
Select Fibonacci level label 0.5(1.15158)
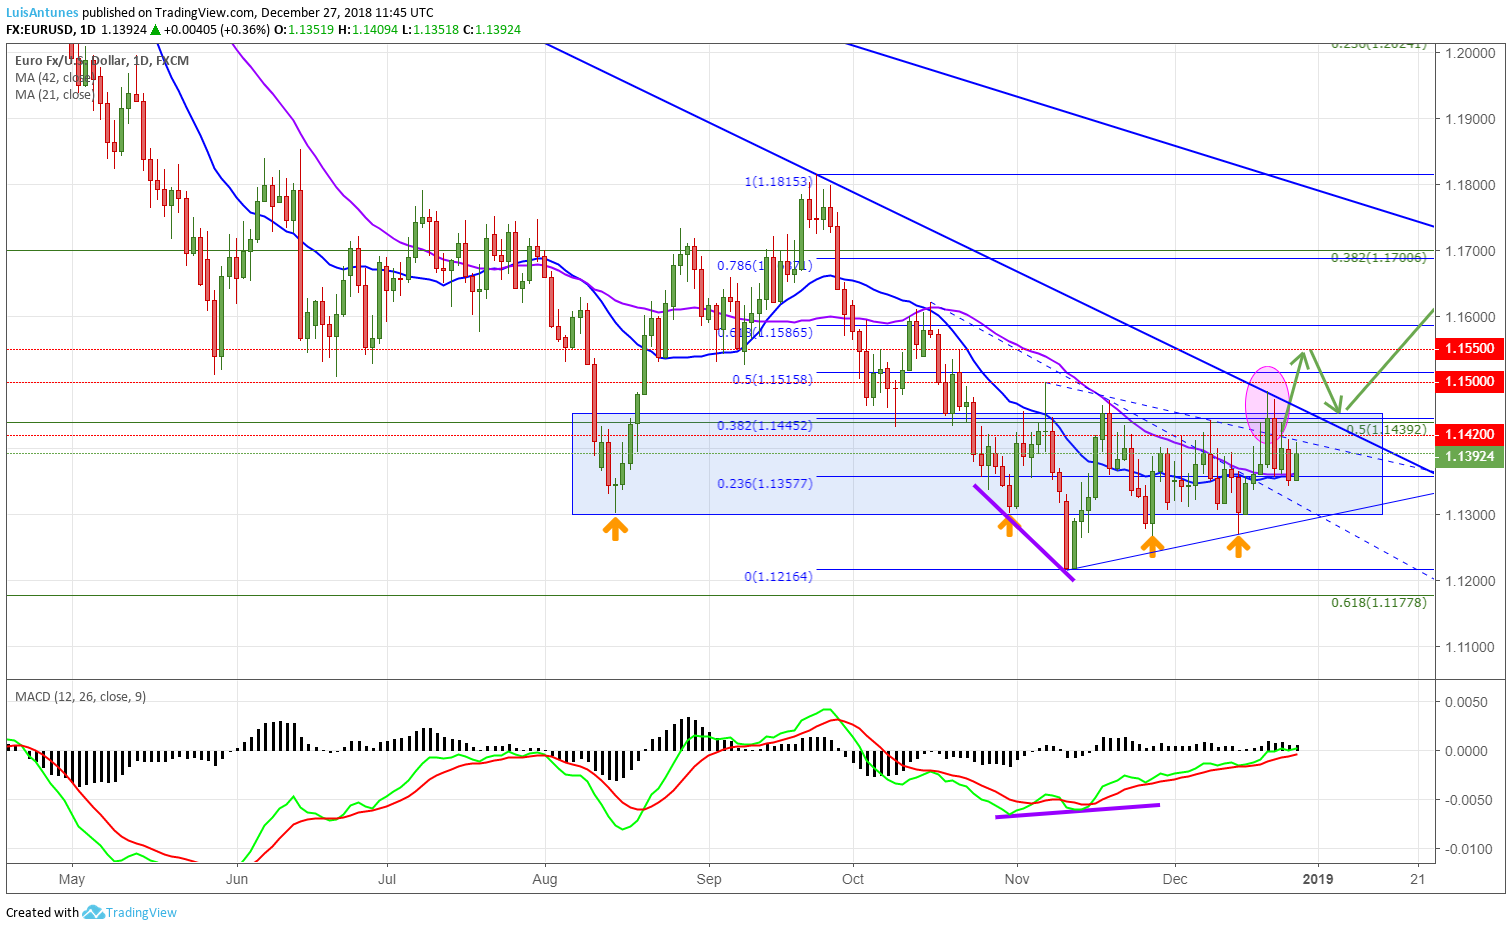click(x=772, y=380)
